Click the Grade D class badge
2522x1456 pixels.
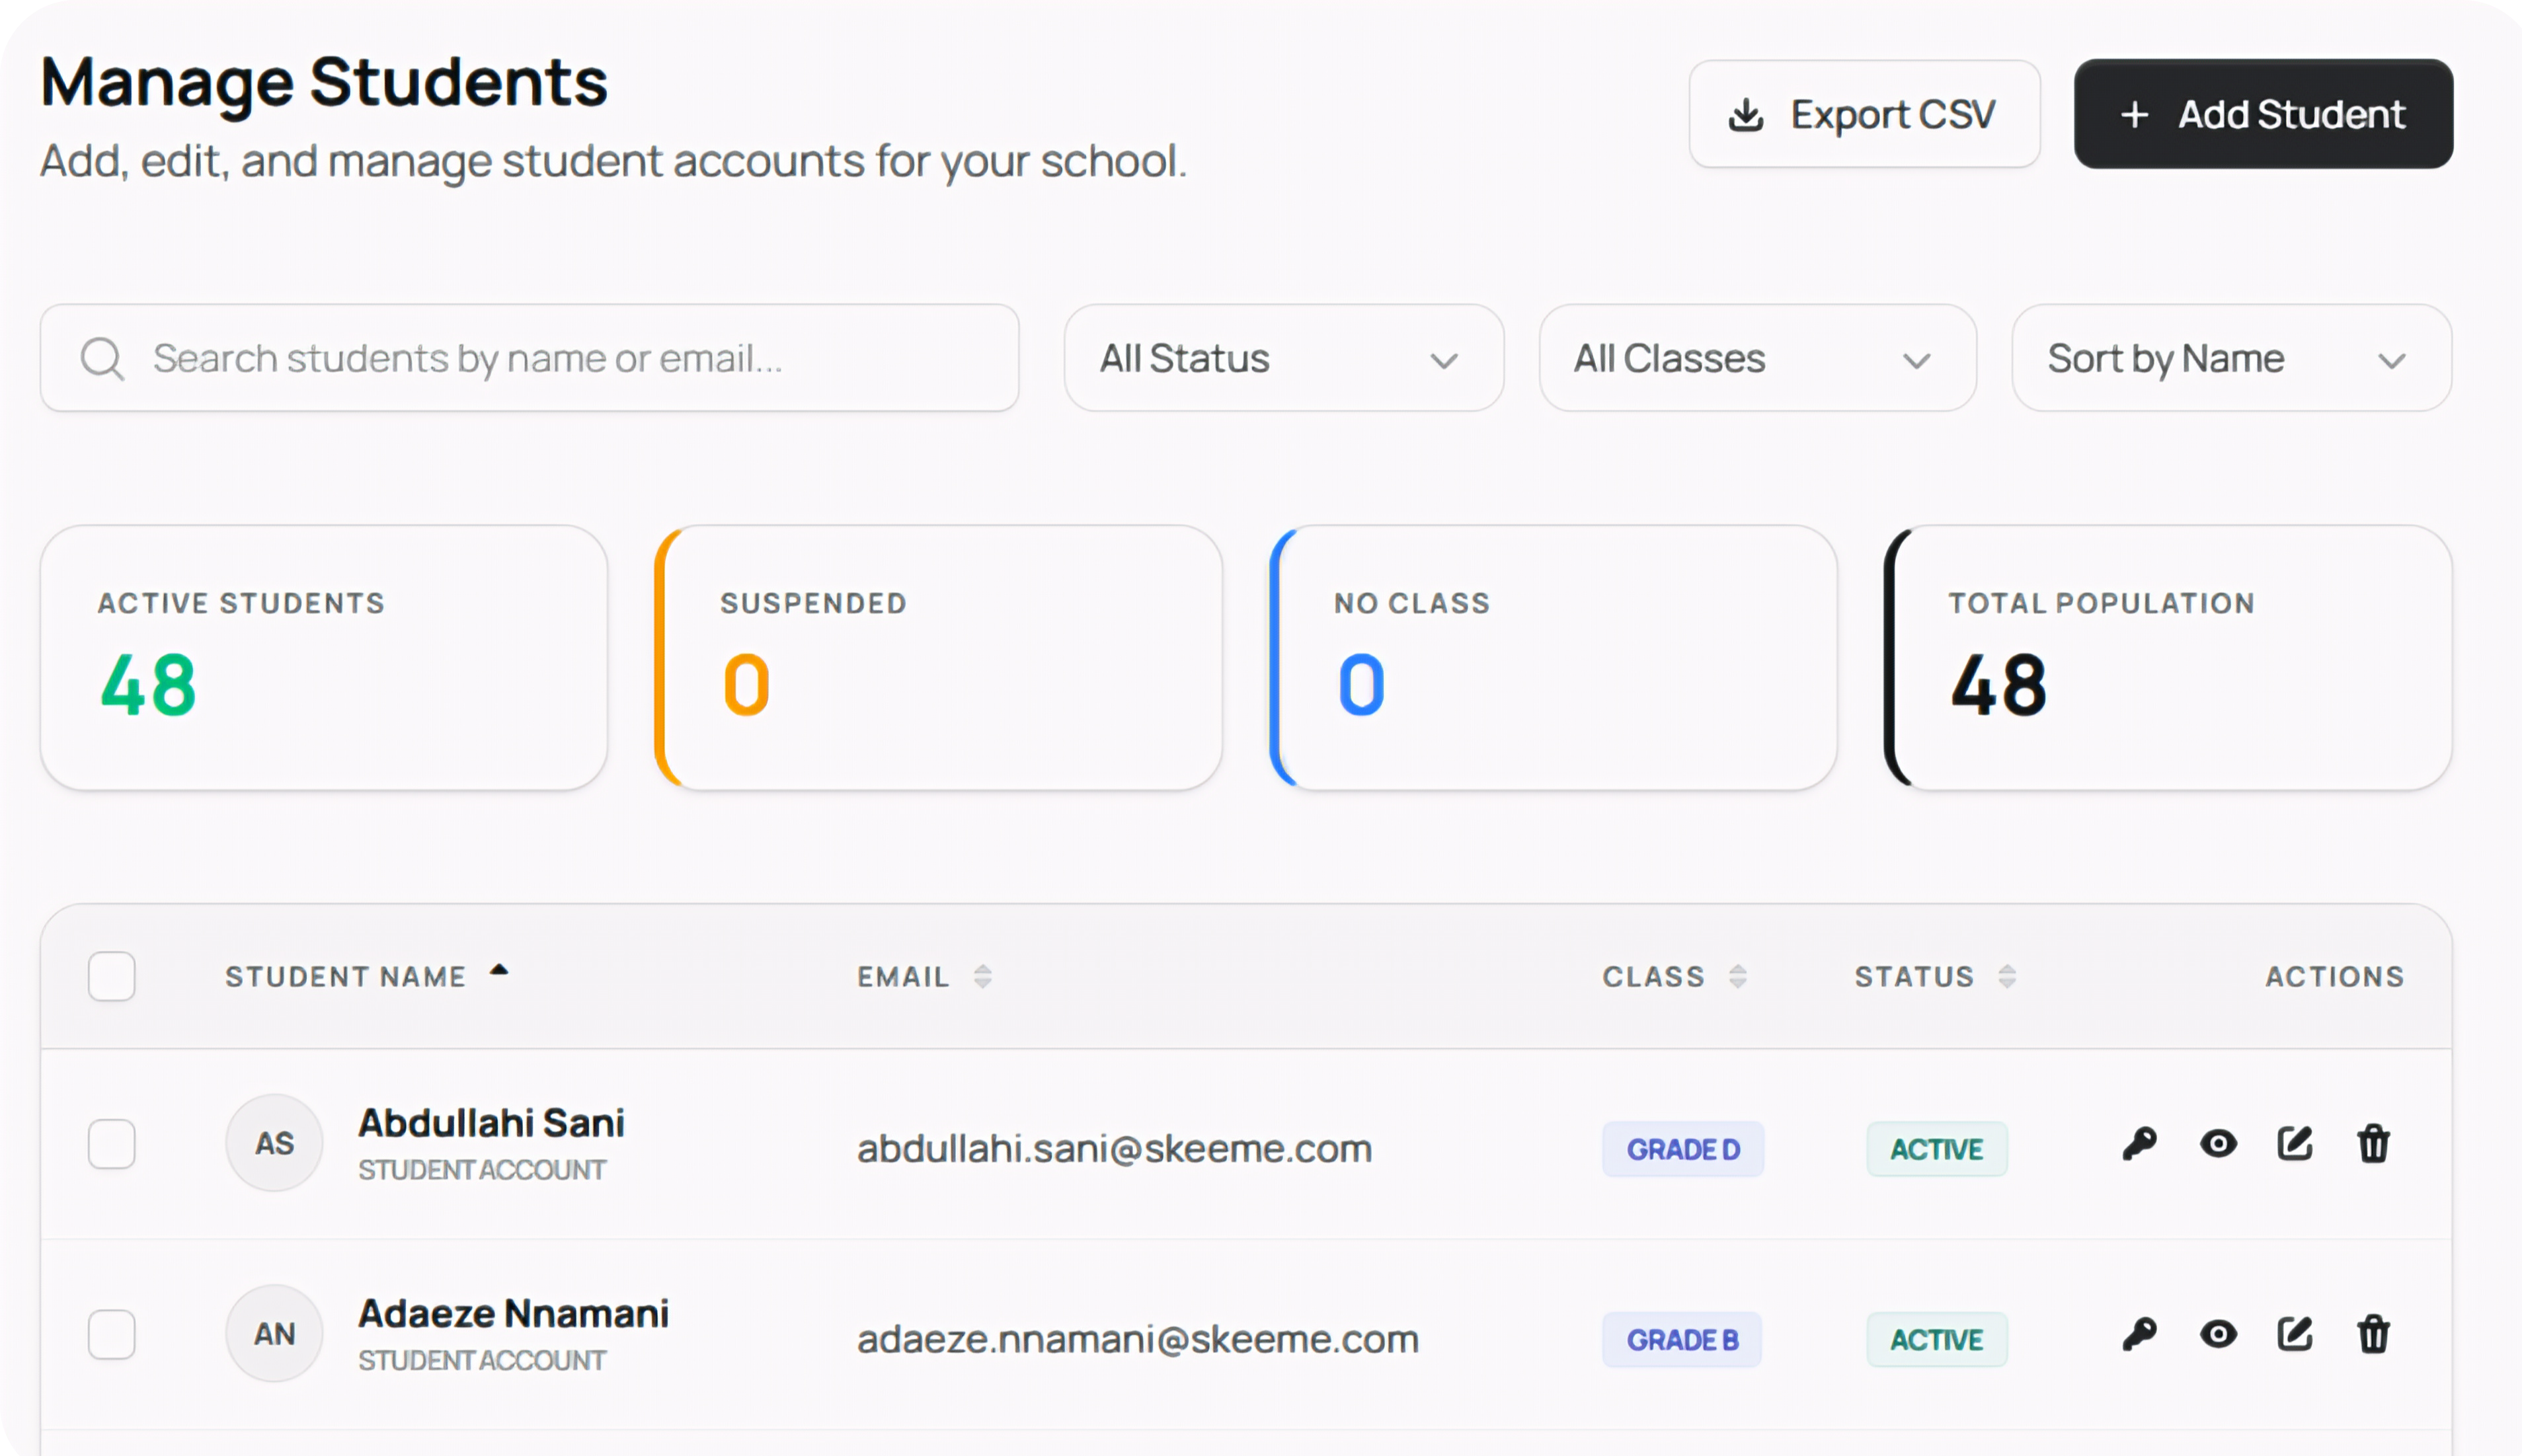[x=1683, y=1149]
